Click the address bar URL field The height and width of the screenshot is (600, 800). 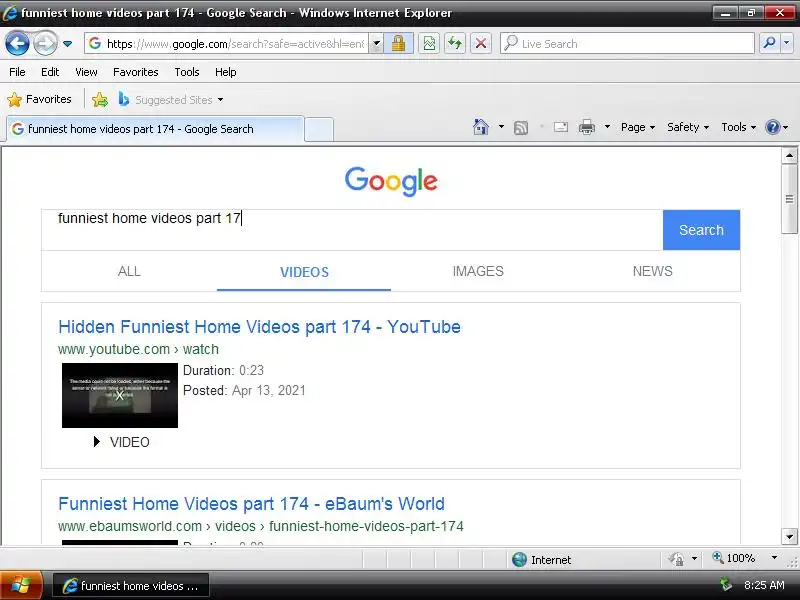tap(227, 44)
